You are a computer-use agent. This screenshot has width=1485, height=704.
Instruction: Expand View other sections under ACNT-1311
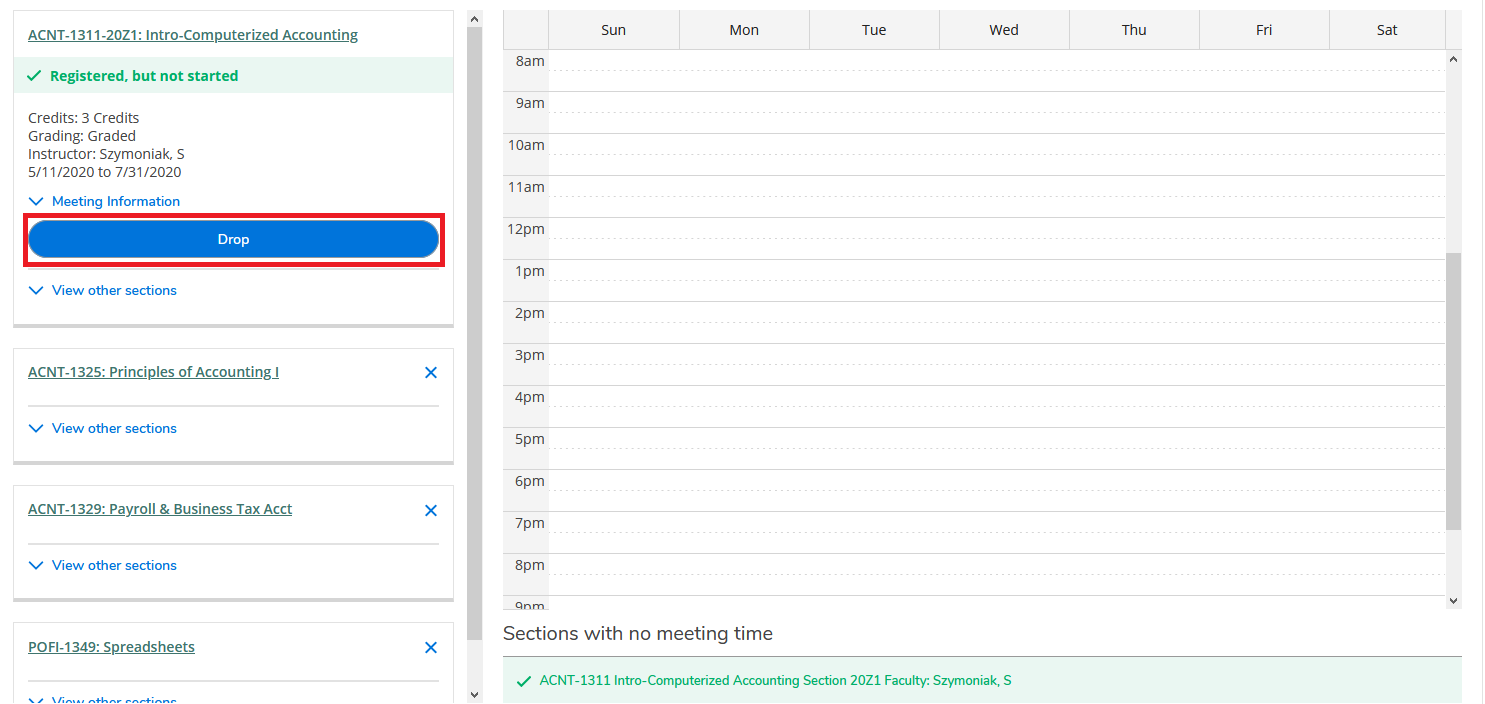(103, 290)
